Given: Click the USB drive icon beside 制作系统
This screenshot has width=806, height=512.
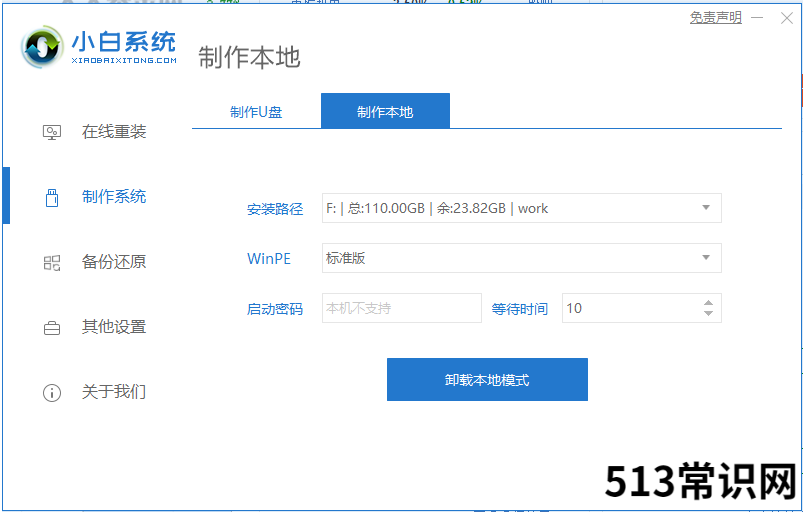Looking at the screenshot, I should coord(52,197).
